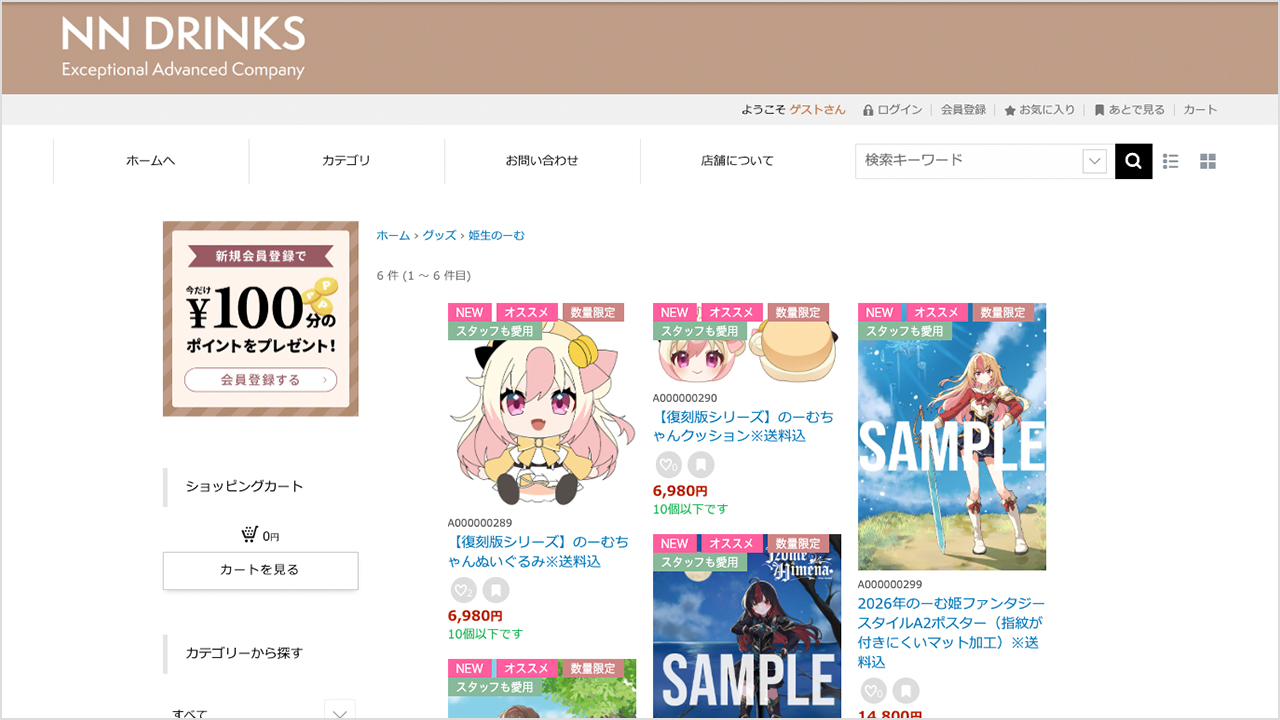
Task: Favorite heart icon for のーむちゃんクッション
Action: coord(668,465)
